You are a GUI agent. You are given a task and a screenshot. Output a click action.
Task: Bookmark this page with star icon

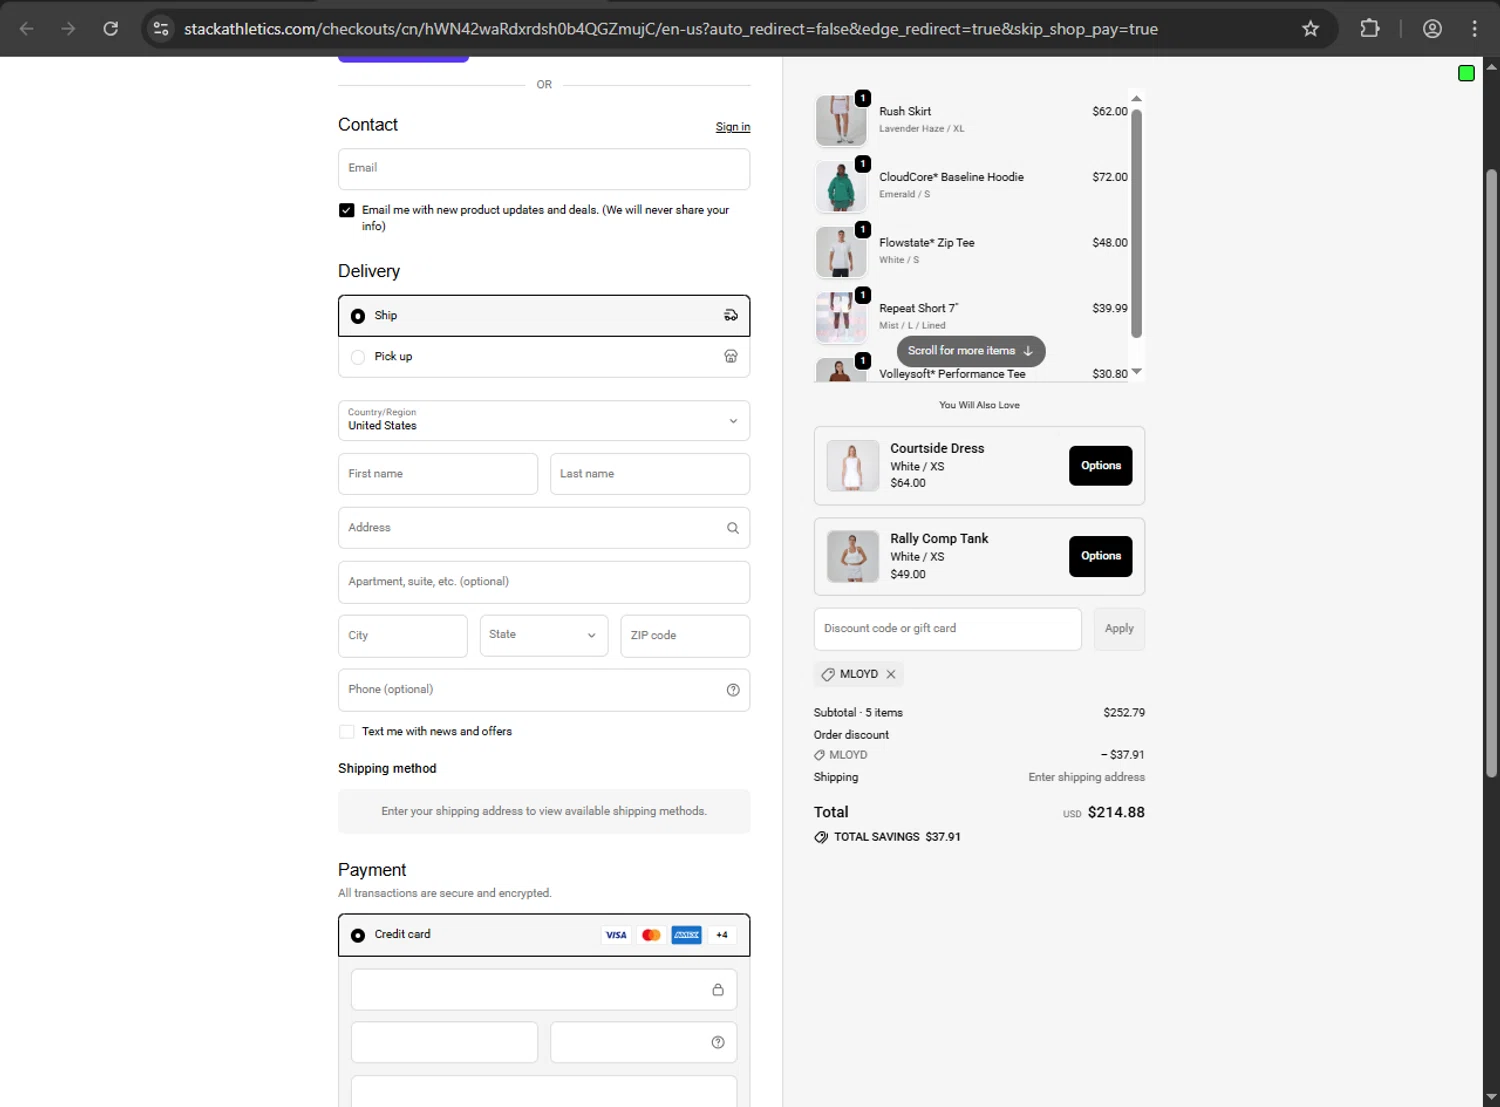pos(1310,29)
